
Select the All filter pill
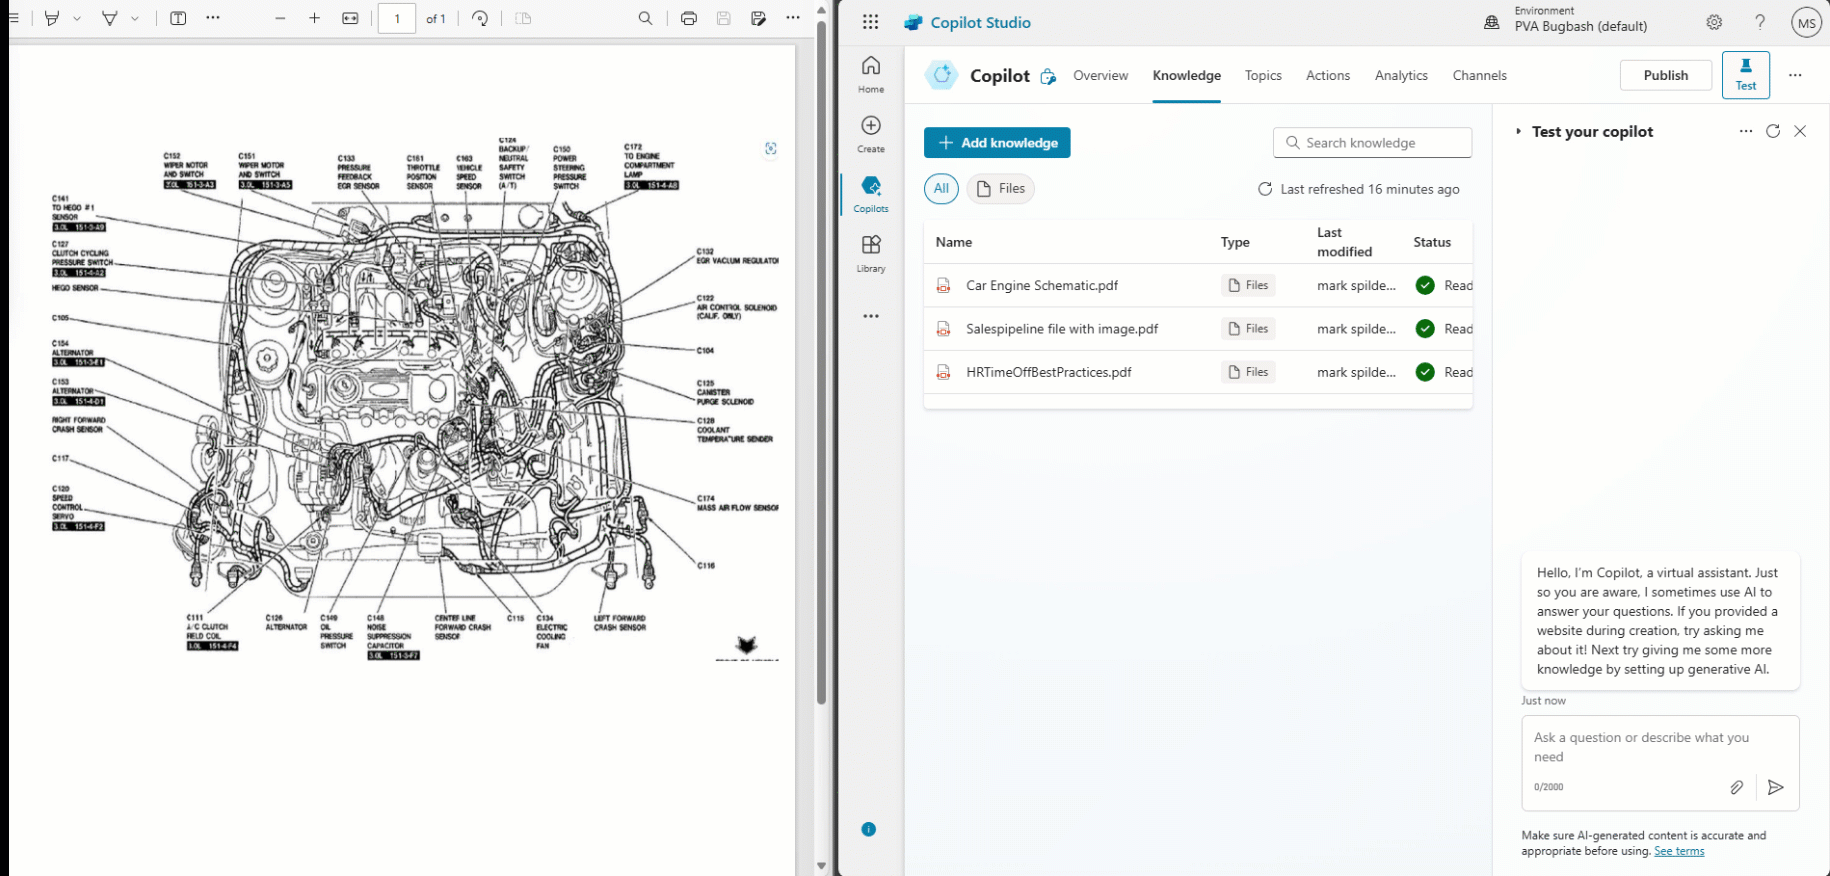point(941,188)
